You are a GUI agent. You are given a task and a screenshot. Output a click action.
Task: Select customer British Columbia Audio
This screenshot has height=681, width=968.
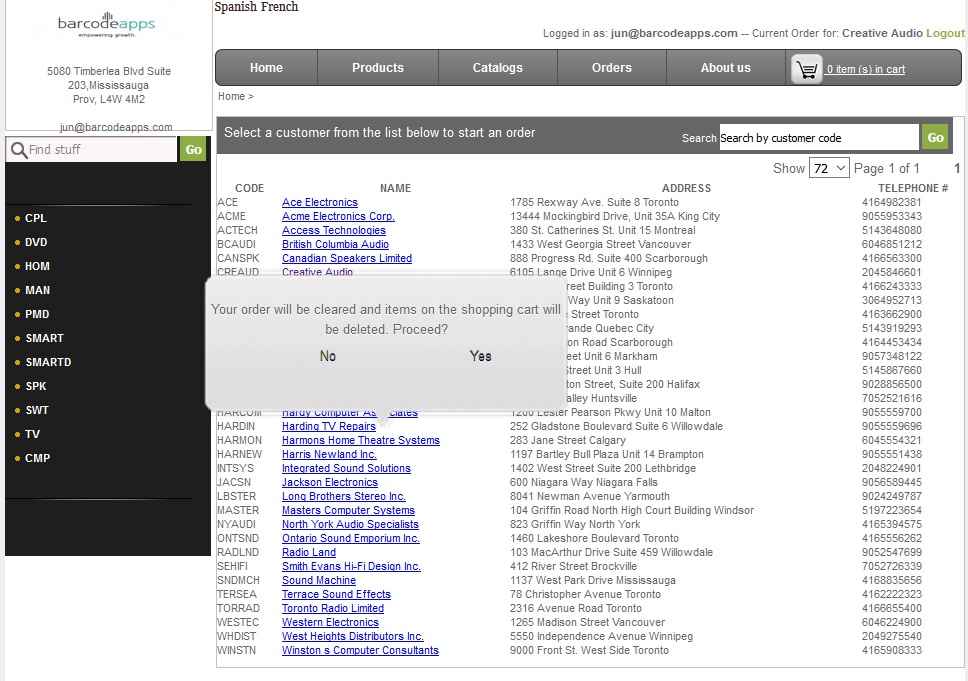tap(335, 244)
